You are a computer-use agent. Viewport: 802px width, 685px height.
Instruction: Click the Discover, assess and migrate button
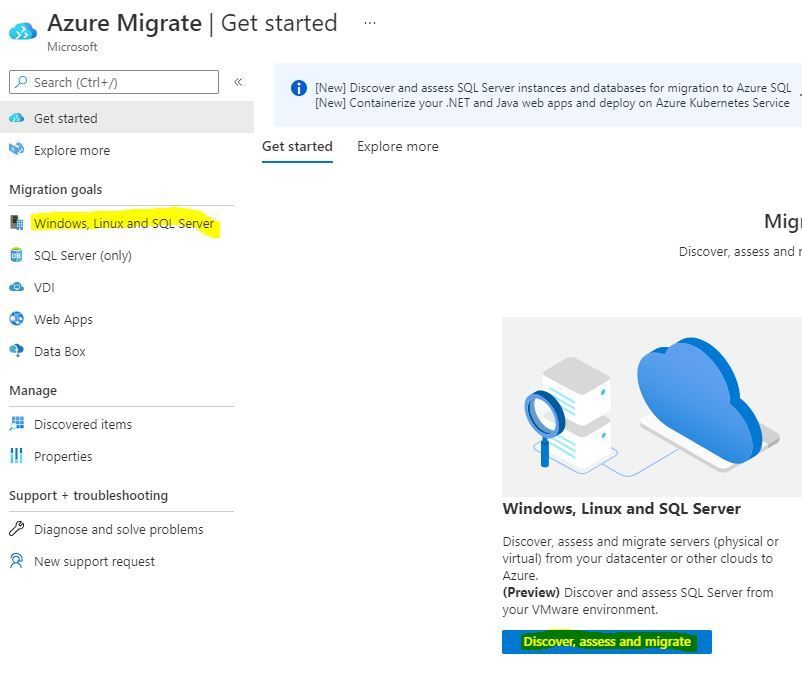point(607,642)
